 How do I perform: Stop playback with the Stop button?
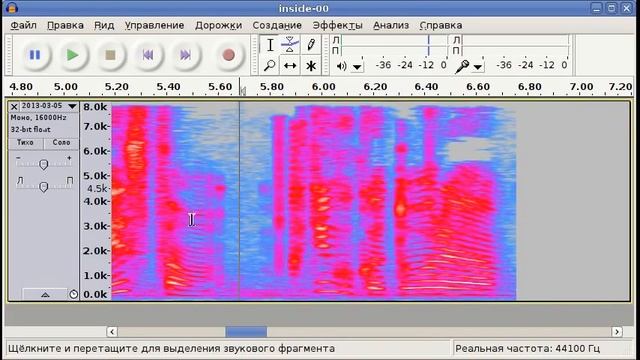coord(110,55)
